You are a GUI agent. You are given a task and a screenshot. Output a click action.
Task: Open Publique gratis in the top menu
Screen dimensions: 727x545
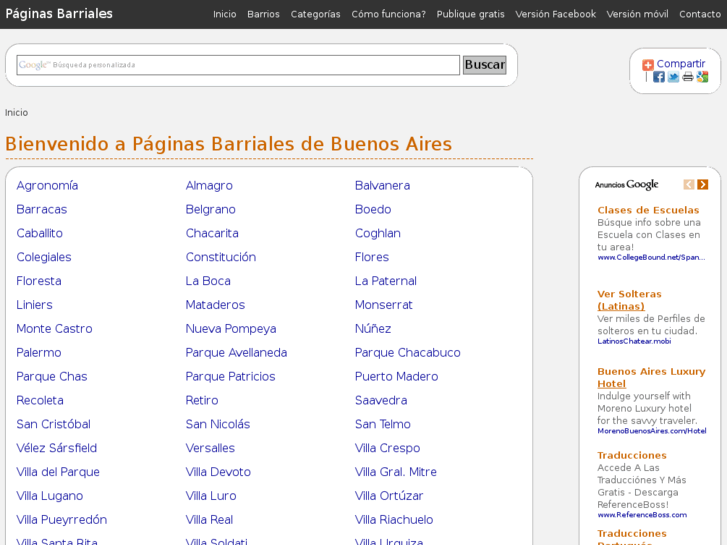click(x=470, y=14)
